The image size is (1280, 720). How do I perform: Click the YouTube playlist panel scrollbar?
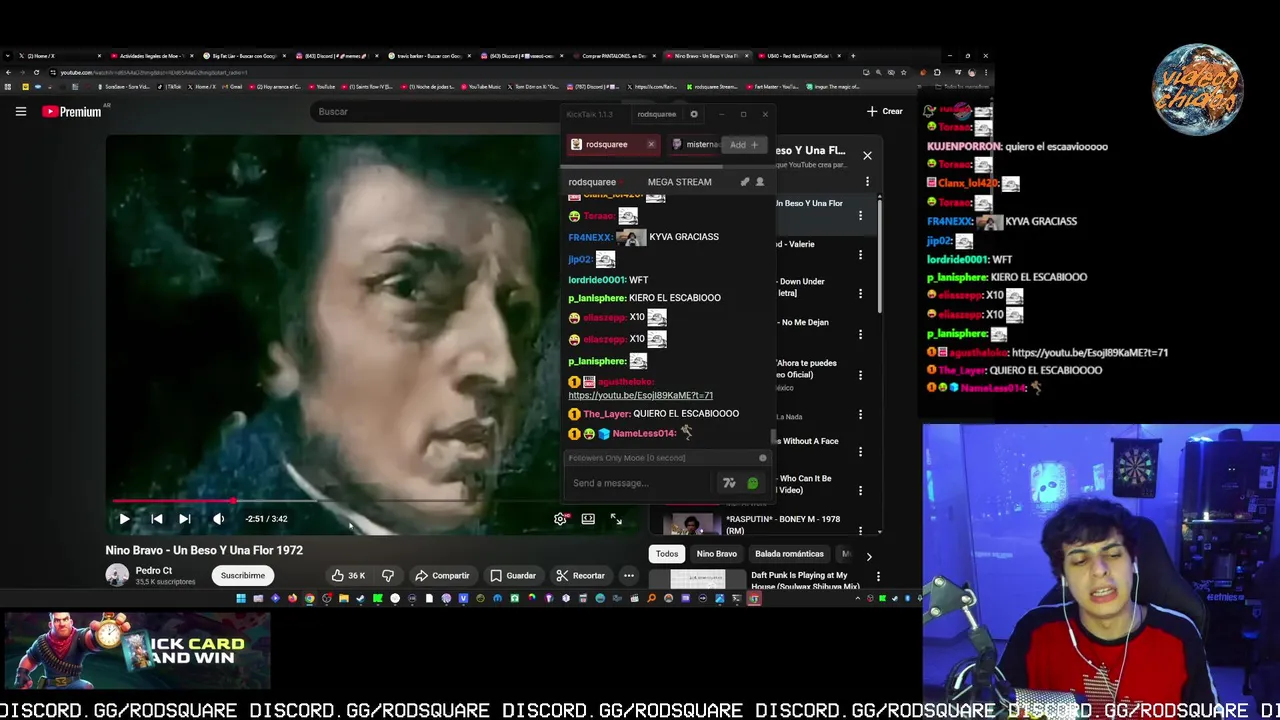click(880, 255)
